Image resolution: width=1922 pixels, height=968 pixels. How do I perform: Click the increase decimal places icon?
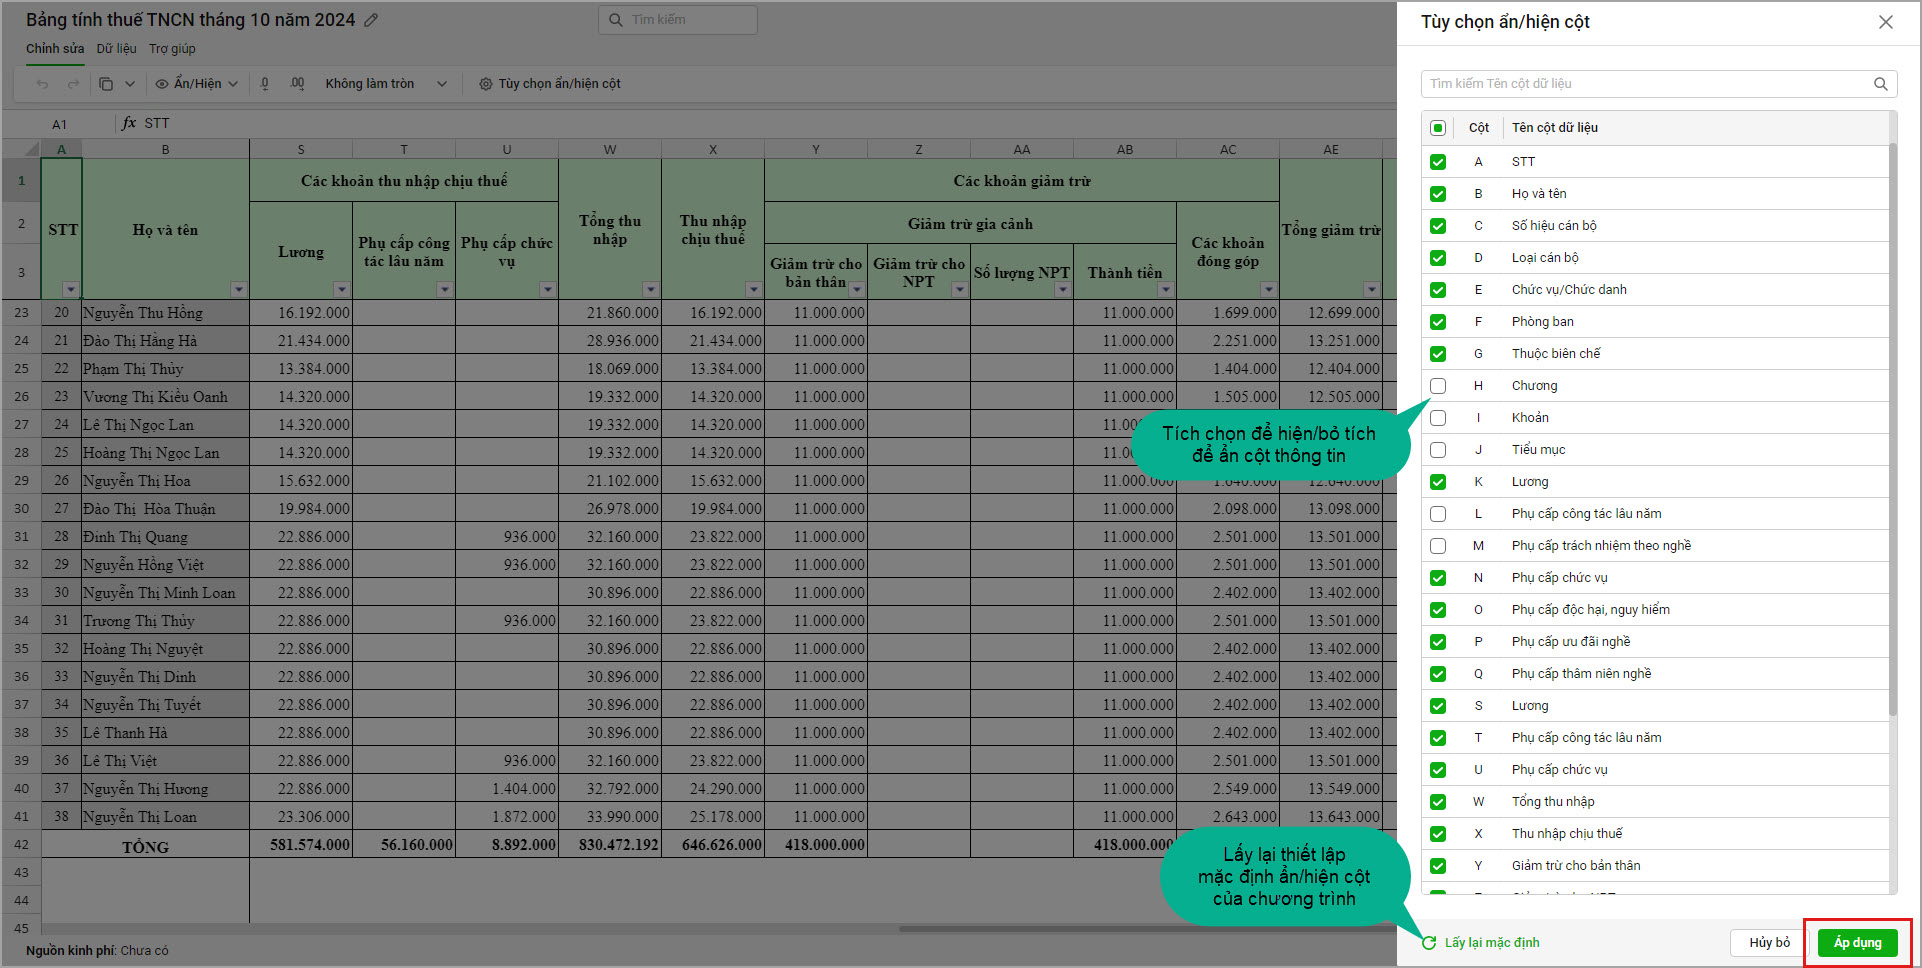coord(297,84)
